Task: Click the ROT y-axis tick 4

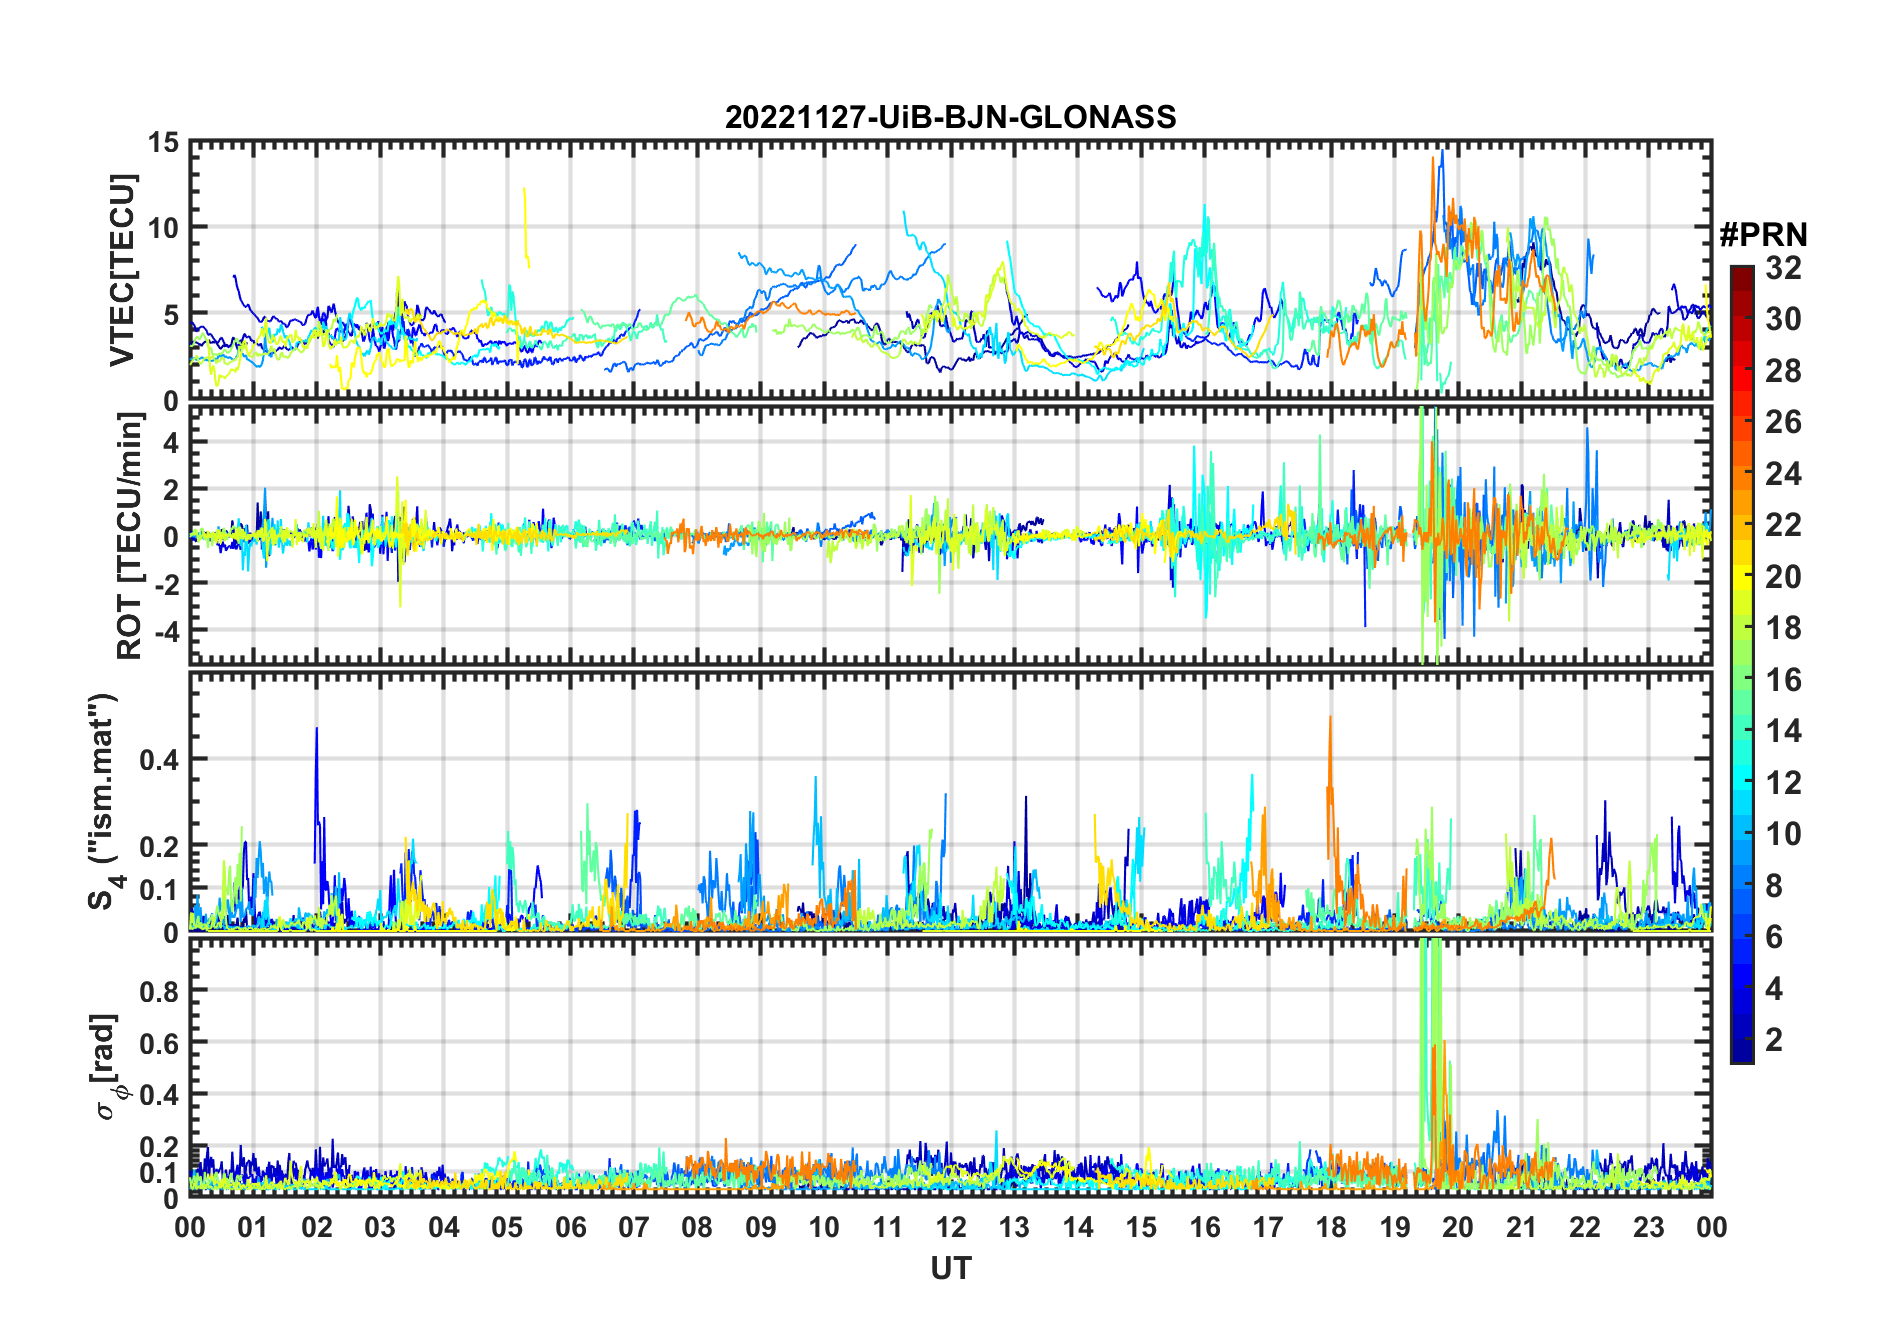Action: point(170,442)
